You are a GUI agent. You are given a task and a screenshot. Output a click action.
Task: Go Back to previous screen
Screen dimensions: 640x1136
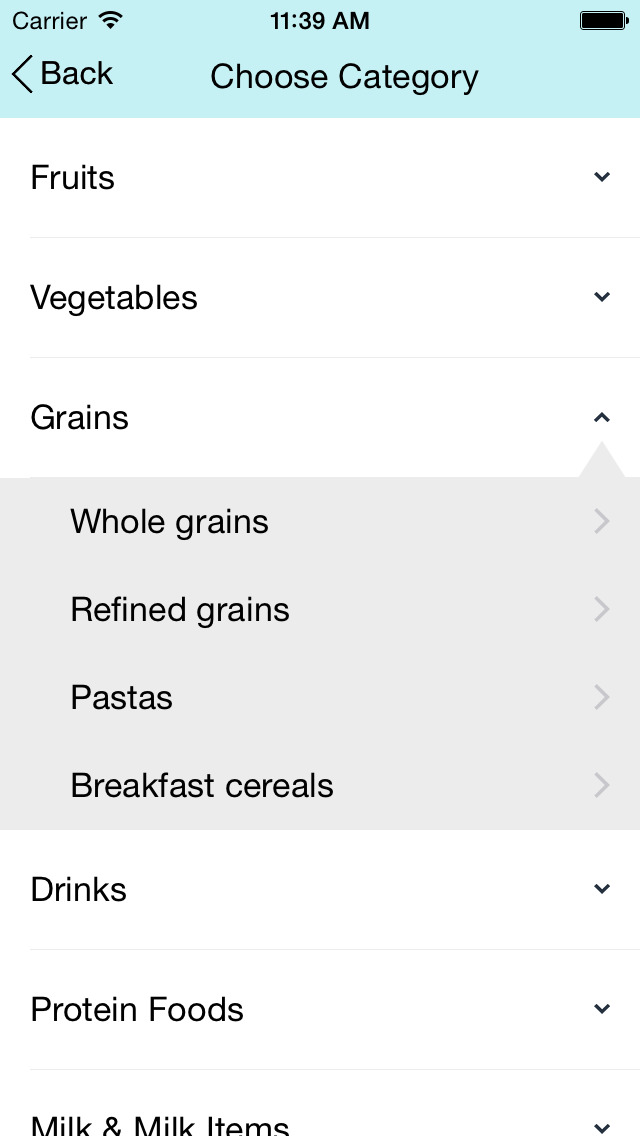click(63, 75)
